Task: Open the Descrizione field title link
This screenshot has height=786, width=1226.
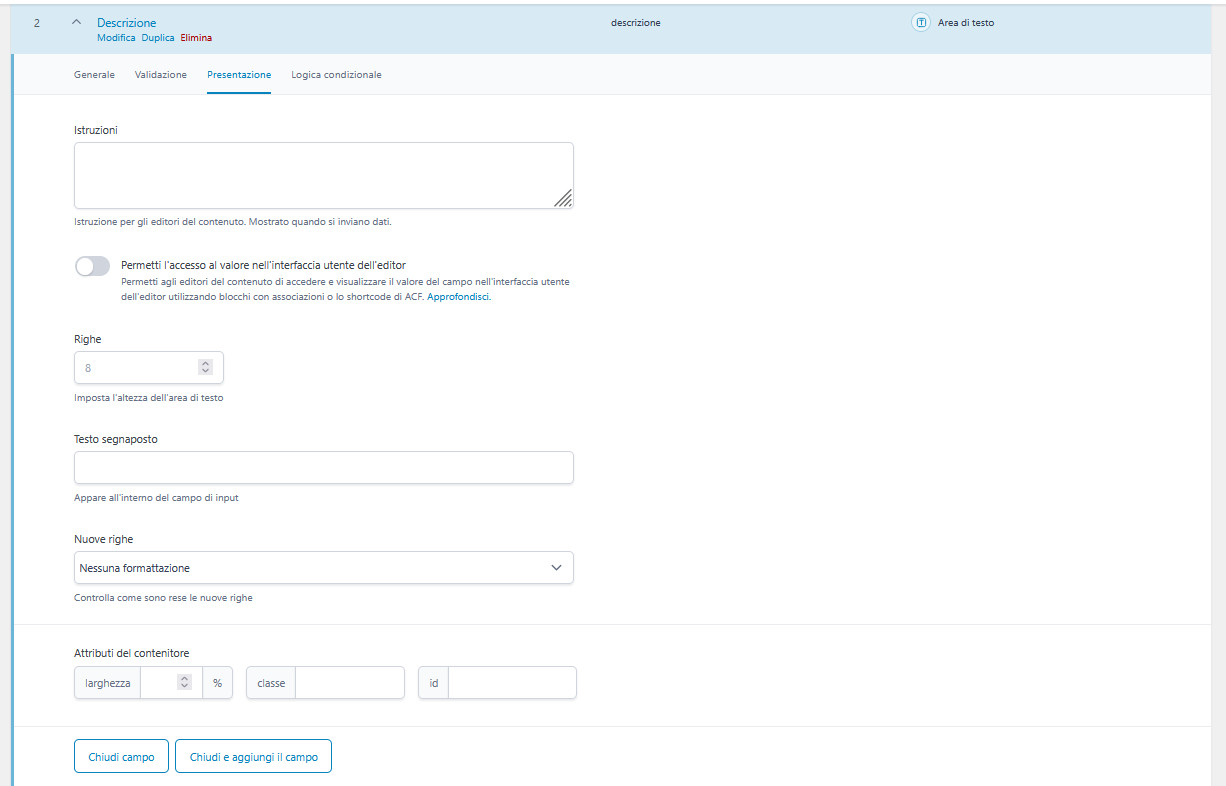Action: (126, 22)
